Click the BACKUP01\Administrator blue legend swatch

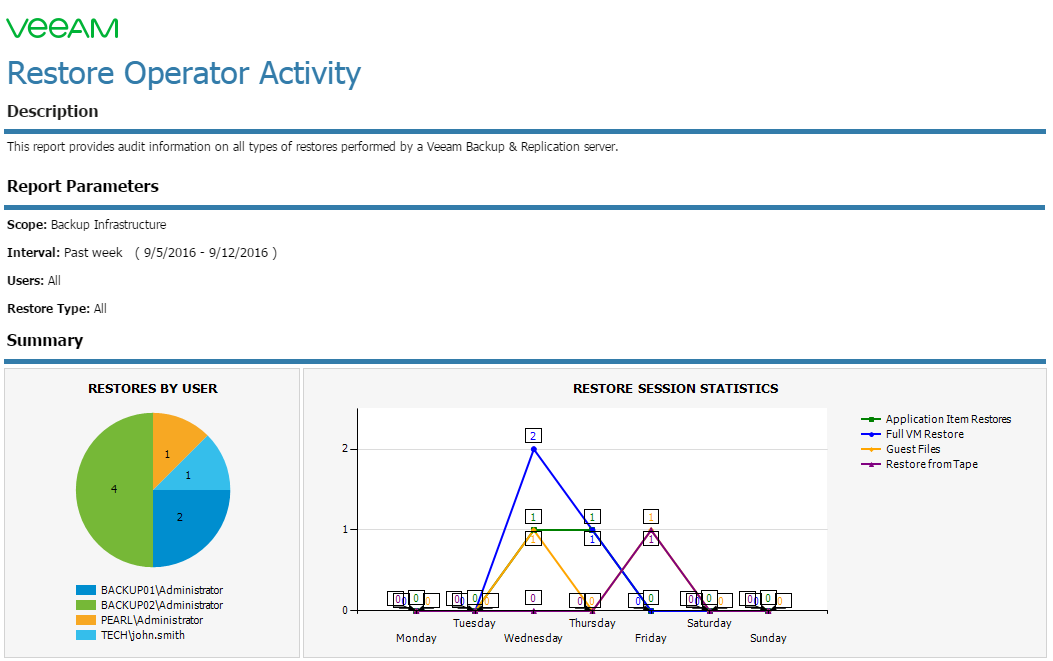pos(86,590)
